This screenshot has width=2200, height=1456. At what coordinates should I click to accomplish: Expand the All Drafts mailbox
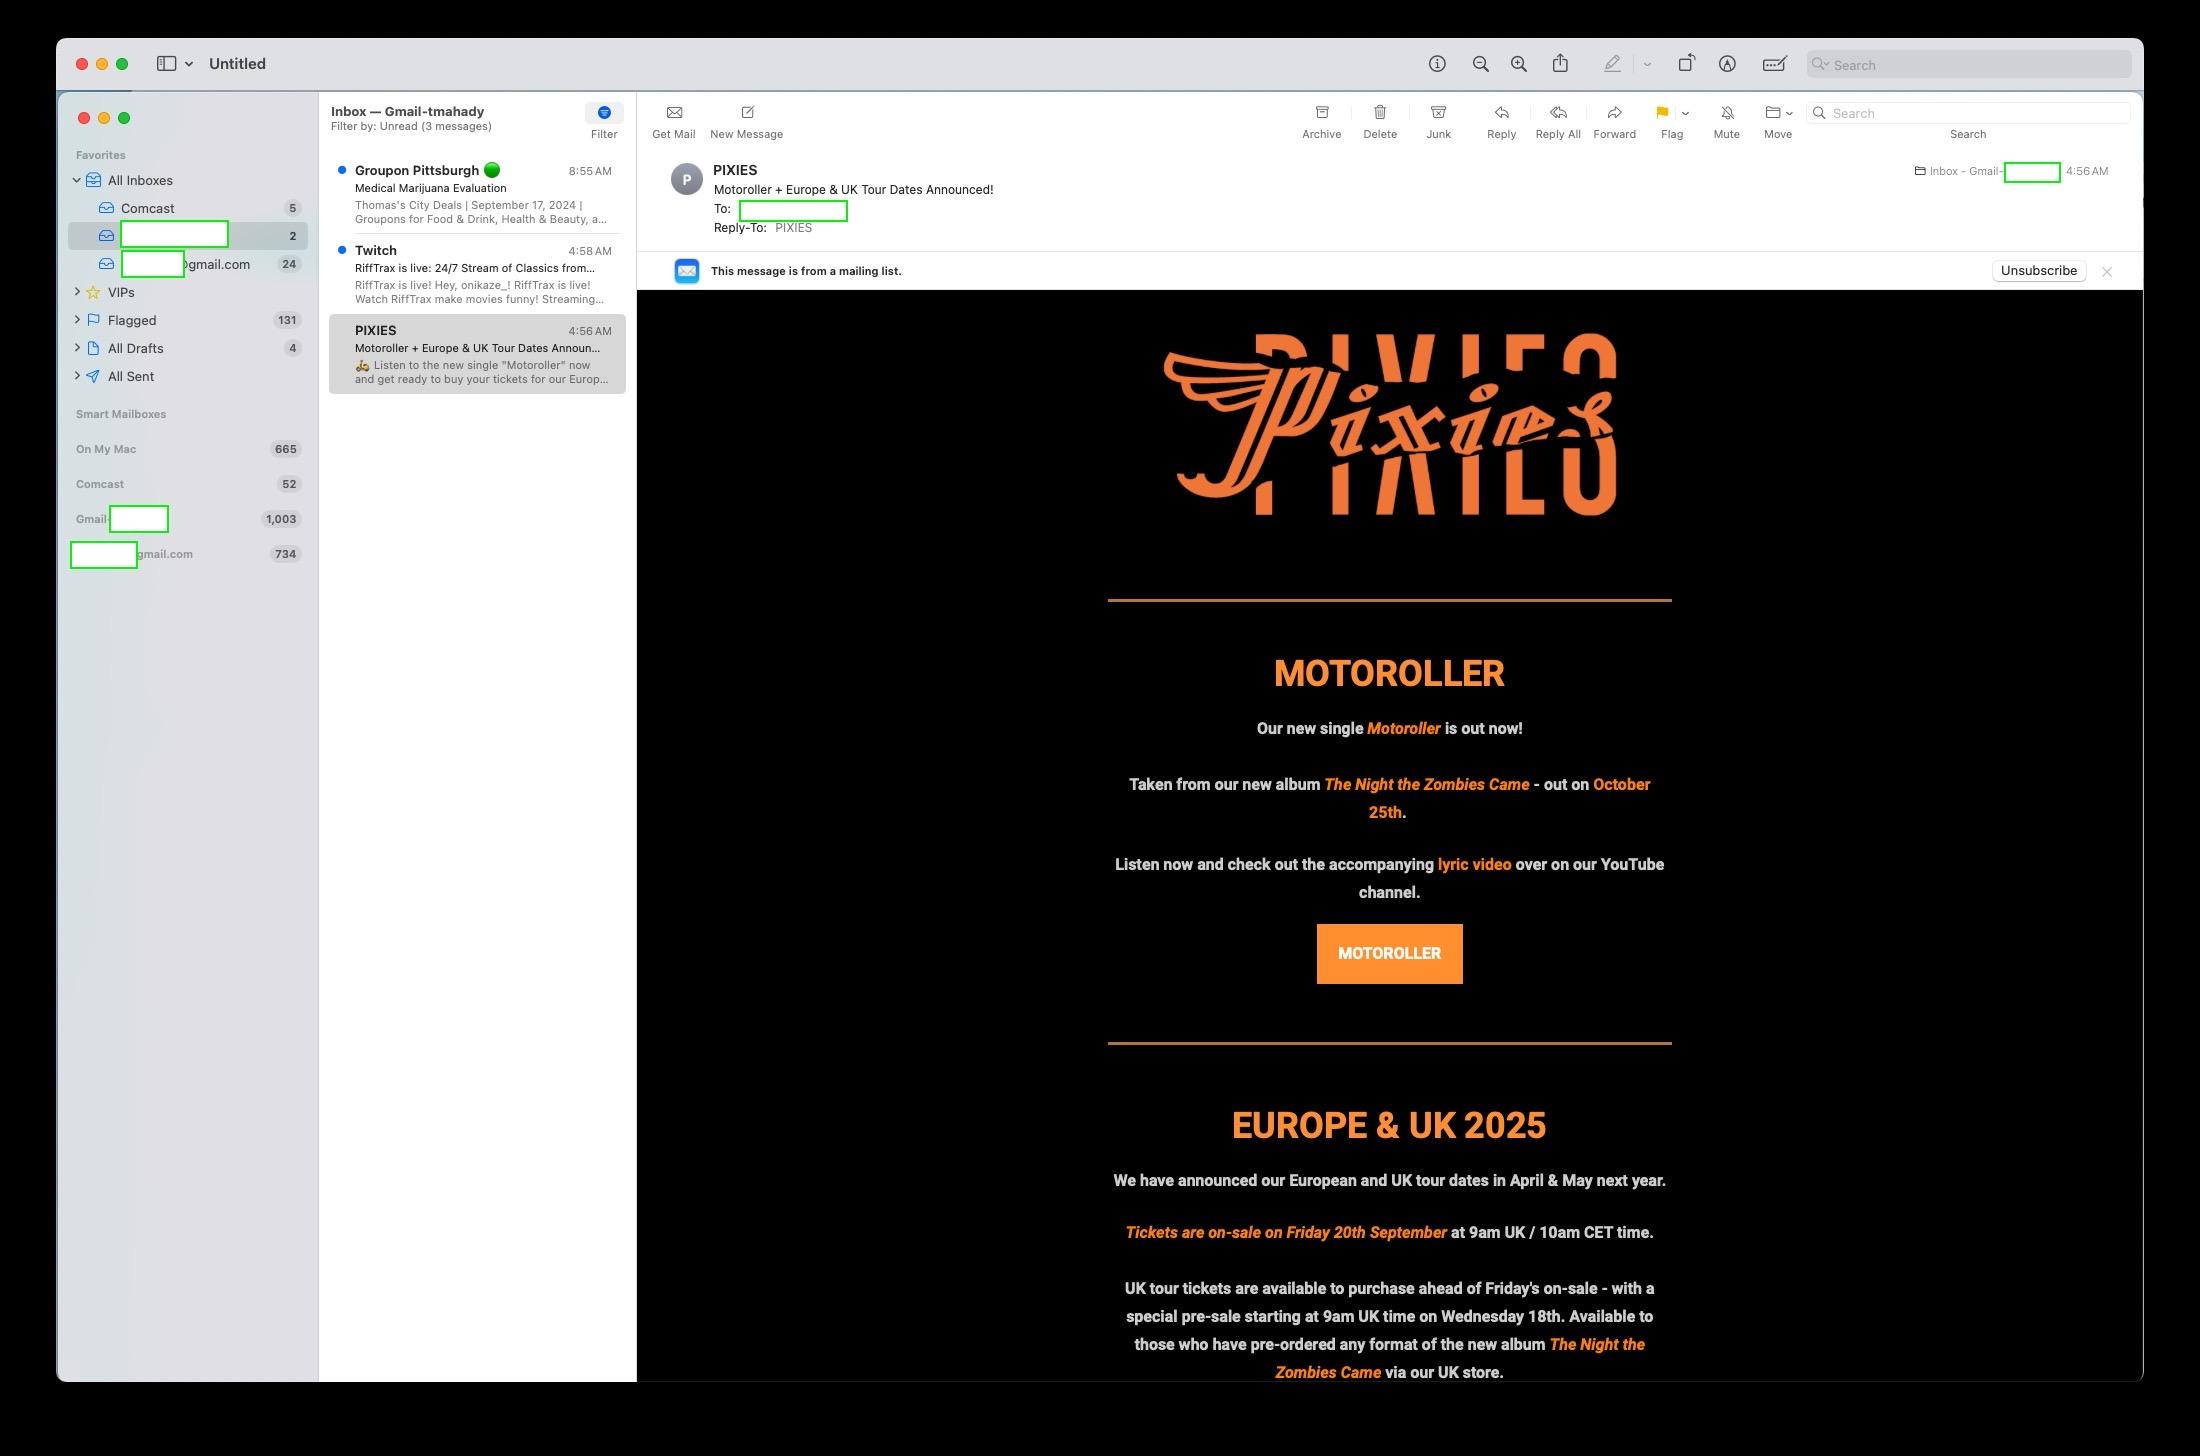[x=77, y=348]
